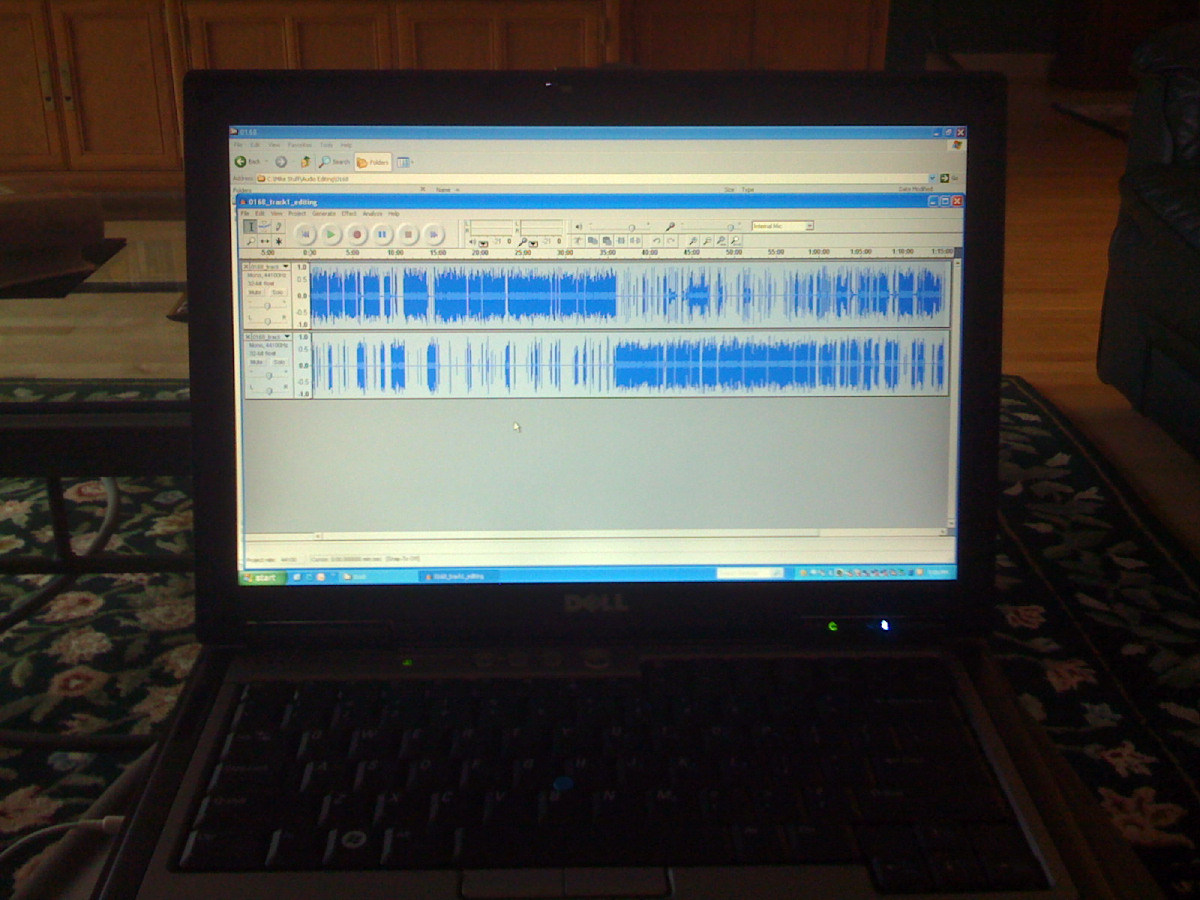
Task: Expand the Internal Mic input source dropdown
Action: [x=809, y=226]
